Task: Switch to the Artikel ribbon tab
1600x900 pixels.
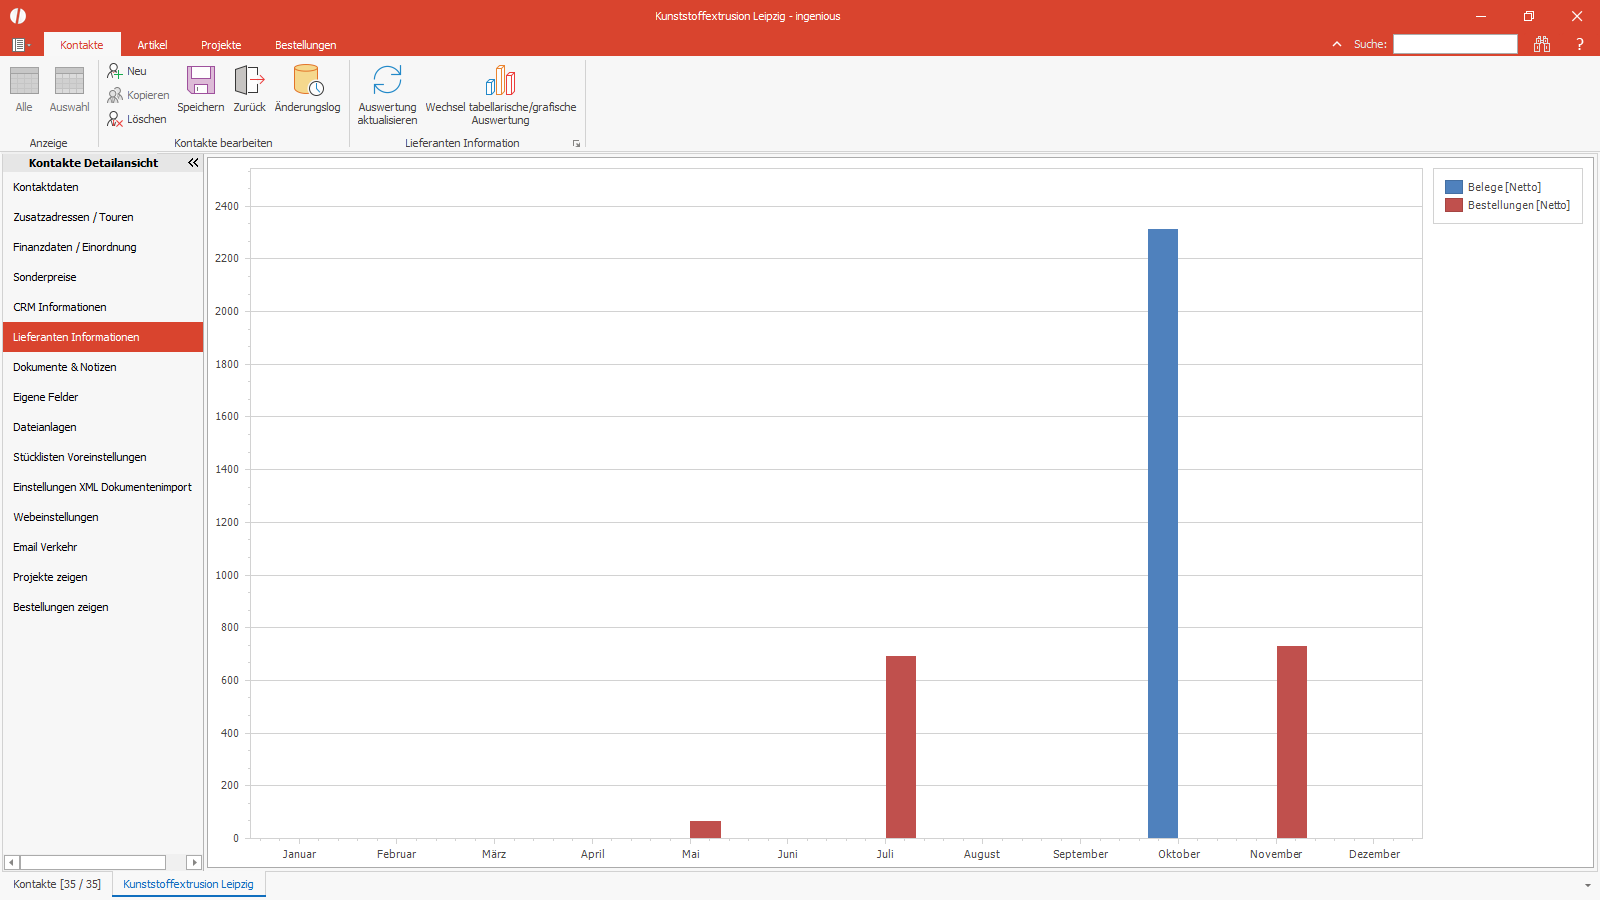Action: pos(152,45)
